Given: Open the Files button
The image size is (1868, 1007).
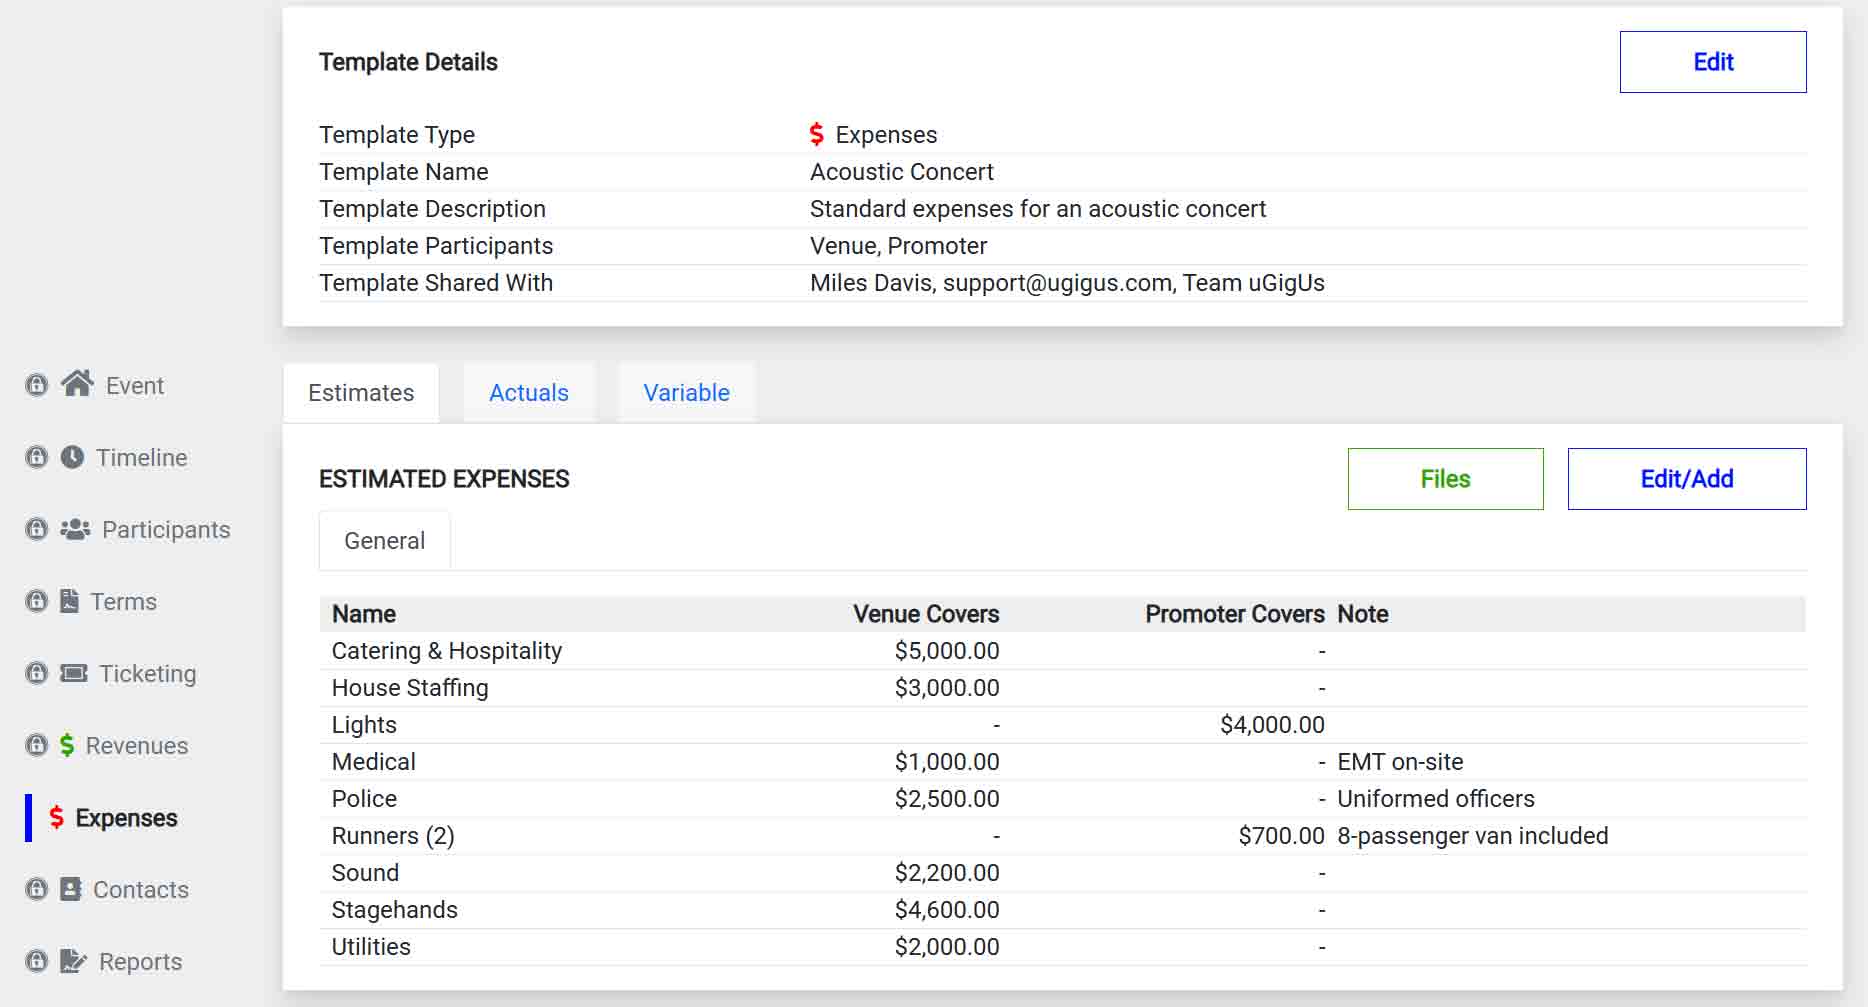Looking at the screenshot, I should [x=1445, y=479].
